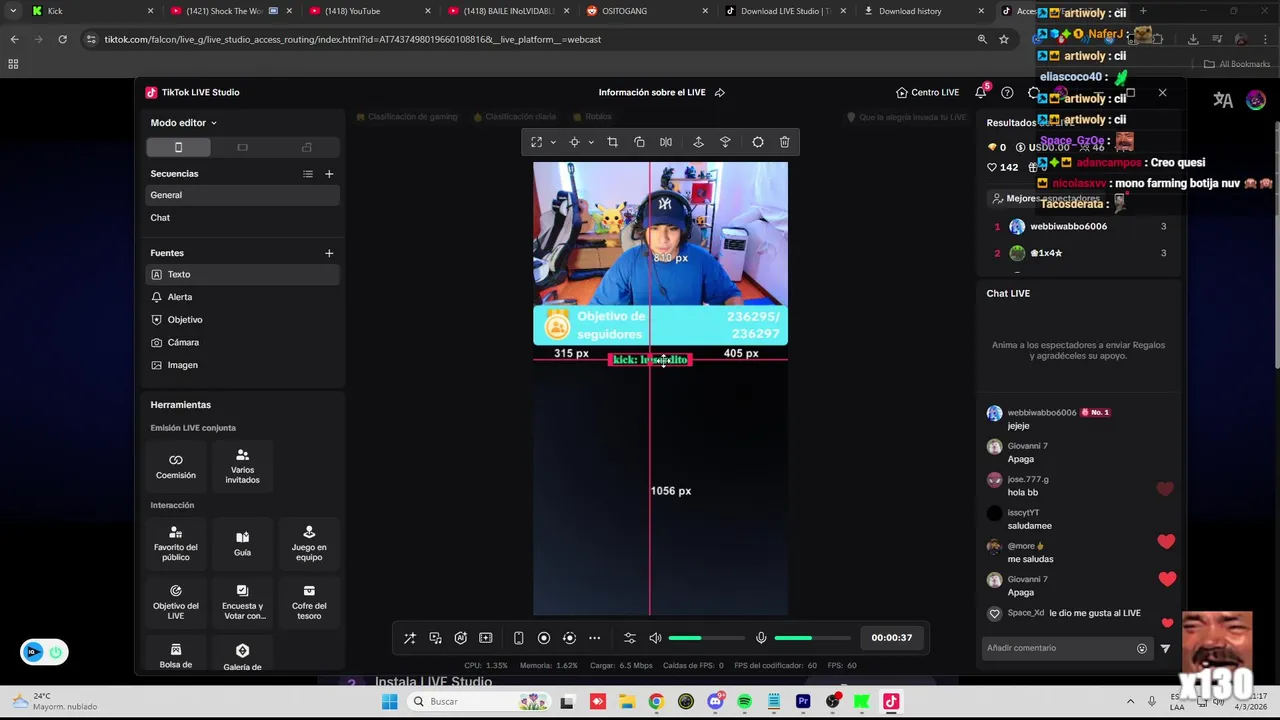
Task: Open the alignment options dropdown arrow
Action: pos(591,142)
